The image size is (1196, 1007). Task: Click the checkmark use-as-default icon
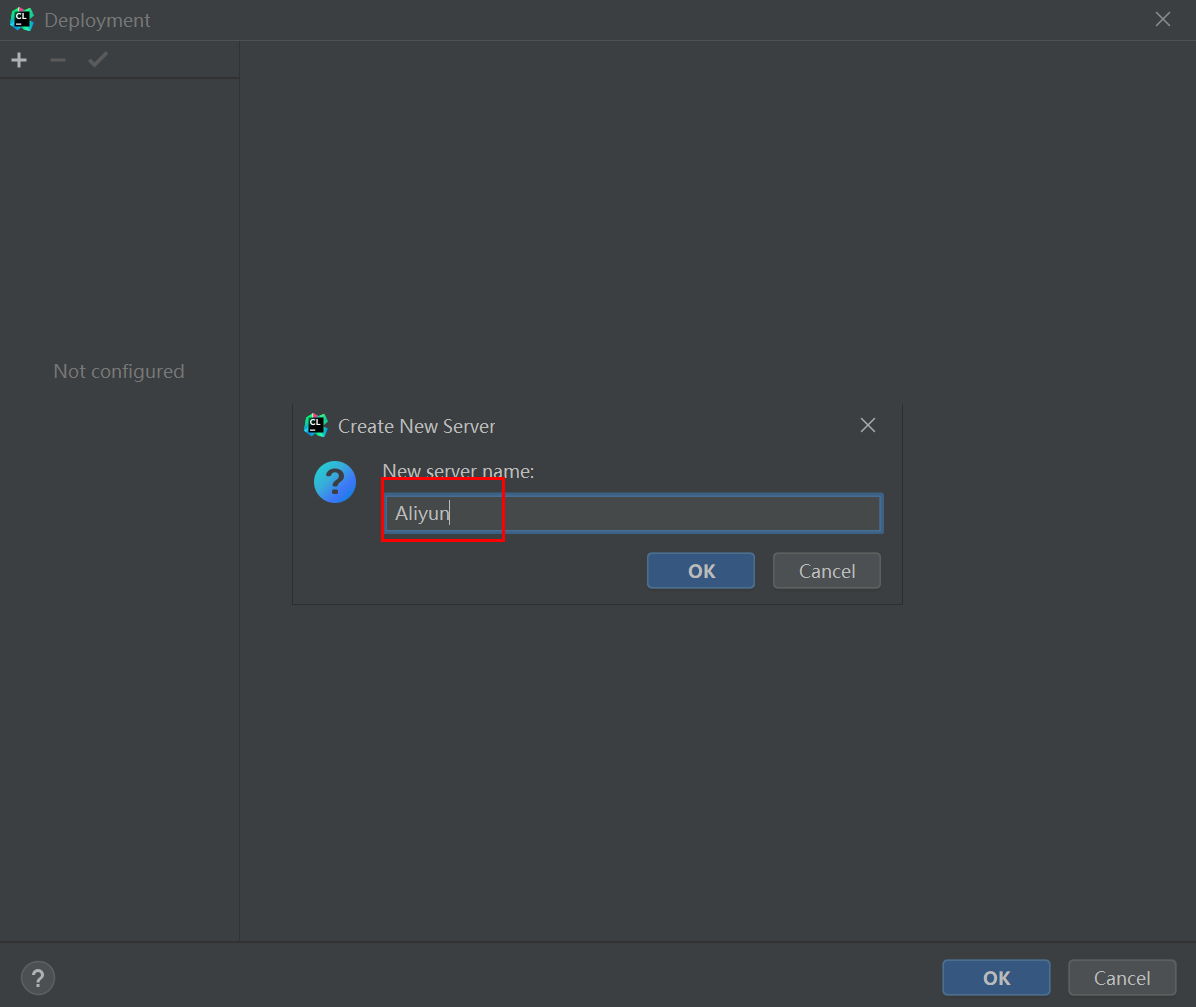click(x=98, y=60)
